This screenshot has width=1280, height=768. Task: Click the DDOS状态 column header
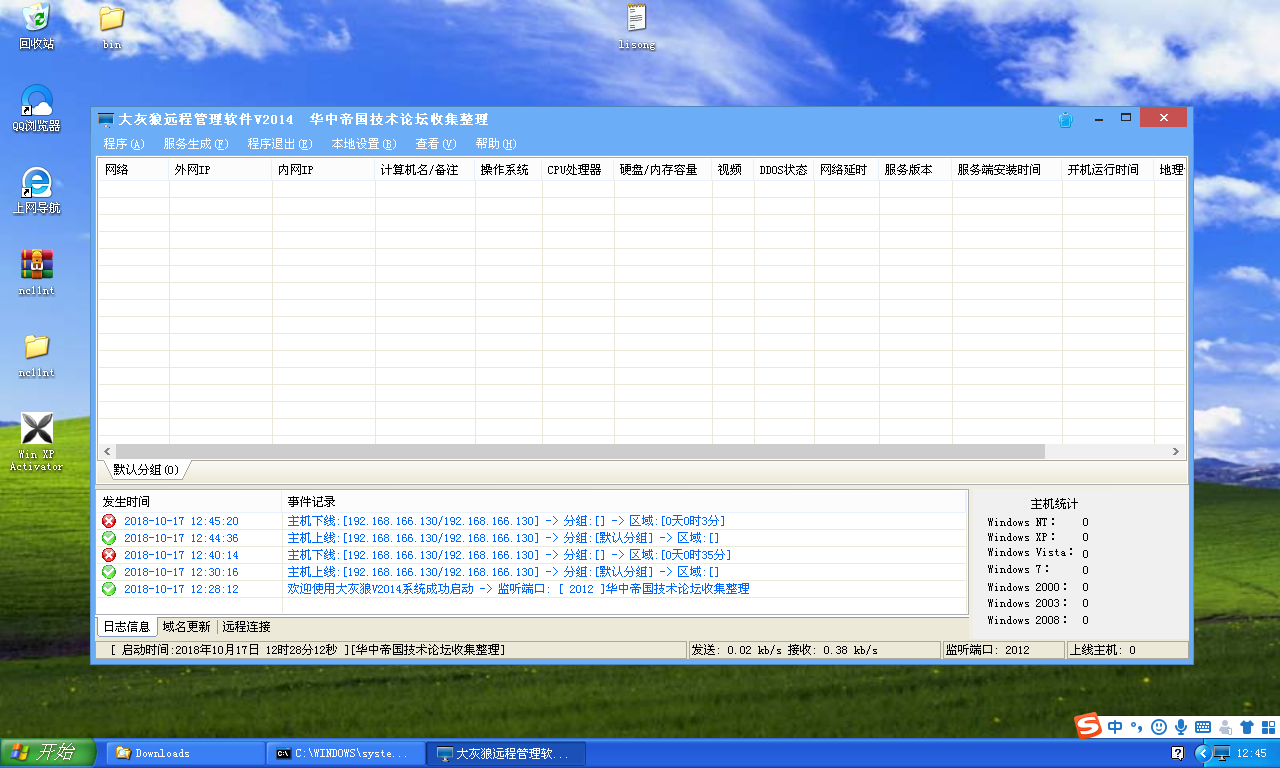784,170
